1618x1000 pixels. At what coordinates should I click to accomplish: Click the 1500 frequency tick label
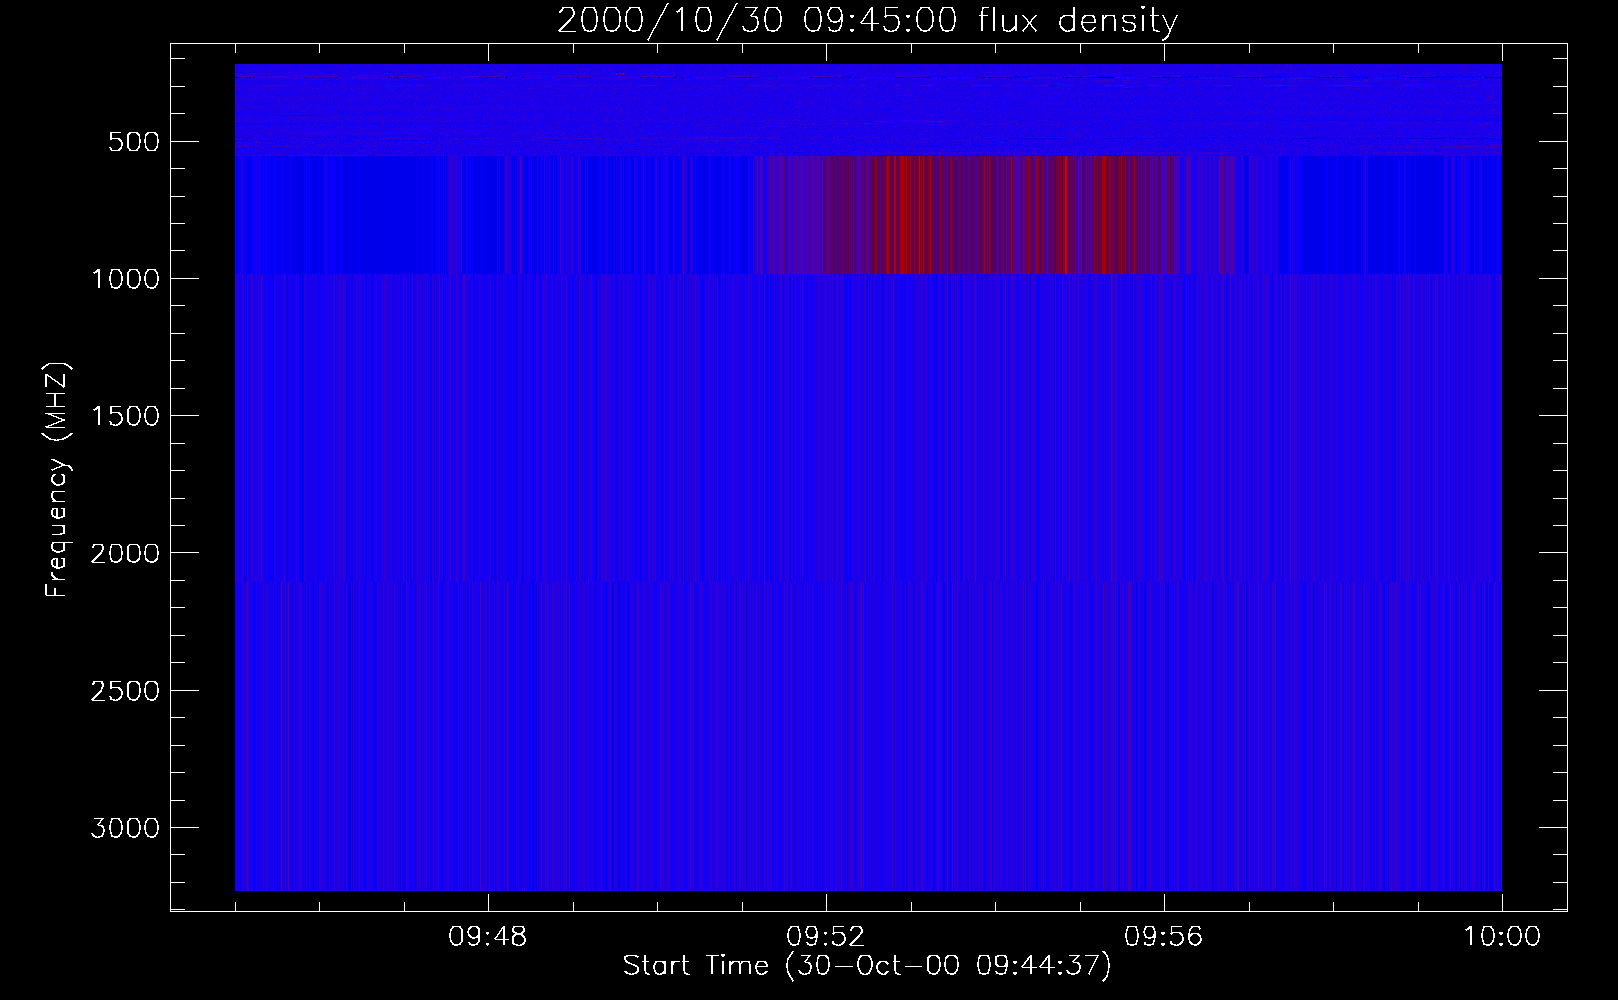coord(124,416)
